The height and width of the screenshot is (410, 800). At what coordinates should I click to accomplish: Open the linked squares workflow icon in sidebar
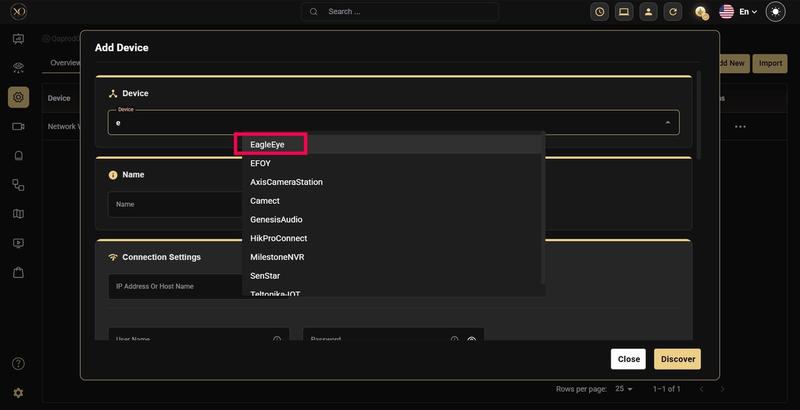pyautogui.click(x=18, y=185)
